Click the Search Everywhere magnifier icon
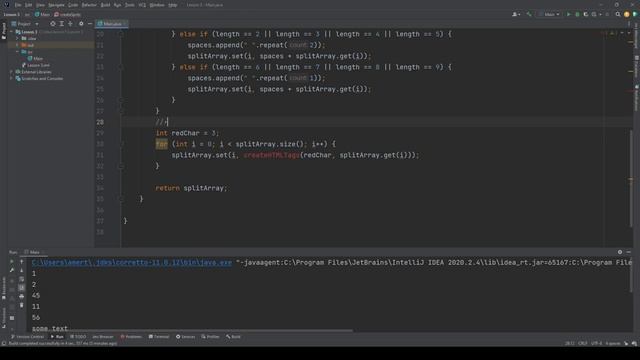This screenshot has width=640, height=360. pos(618,14)
